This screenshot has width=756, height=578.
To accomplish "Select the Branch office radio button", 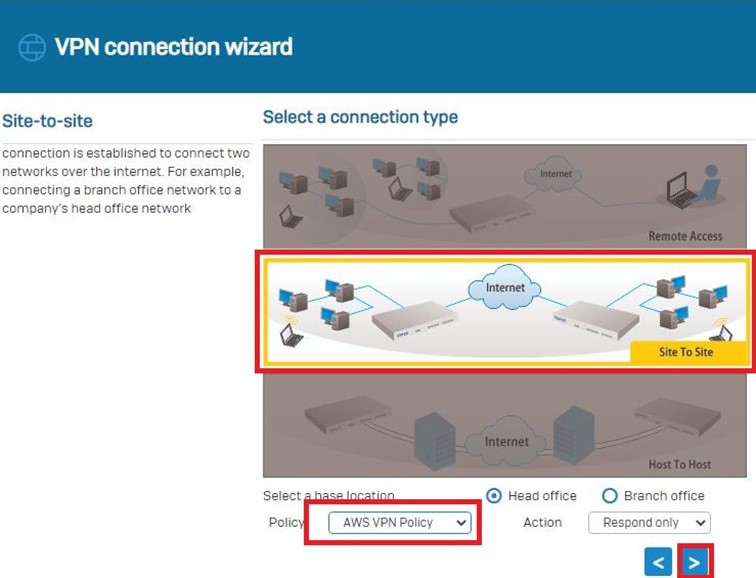I will pos(609,496).
